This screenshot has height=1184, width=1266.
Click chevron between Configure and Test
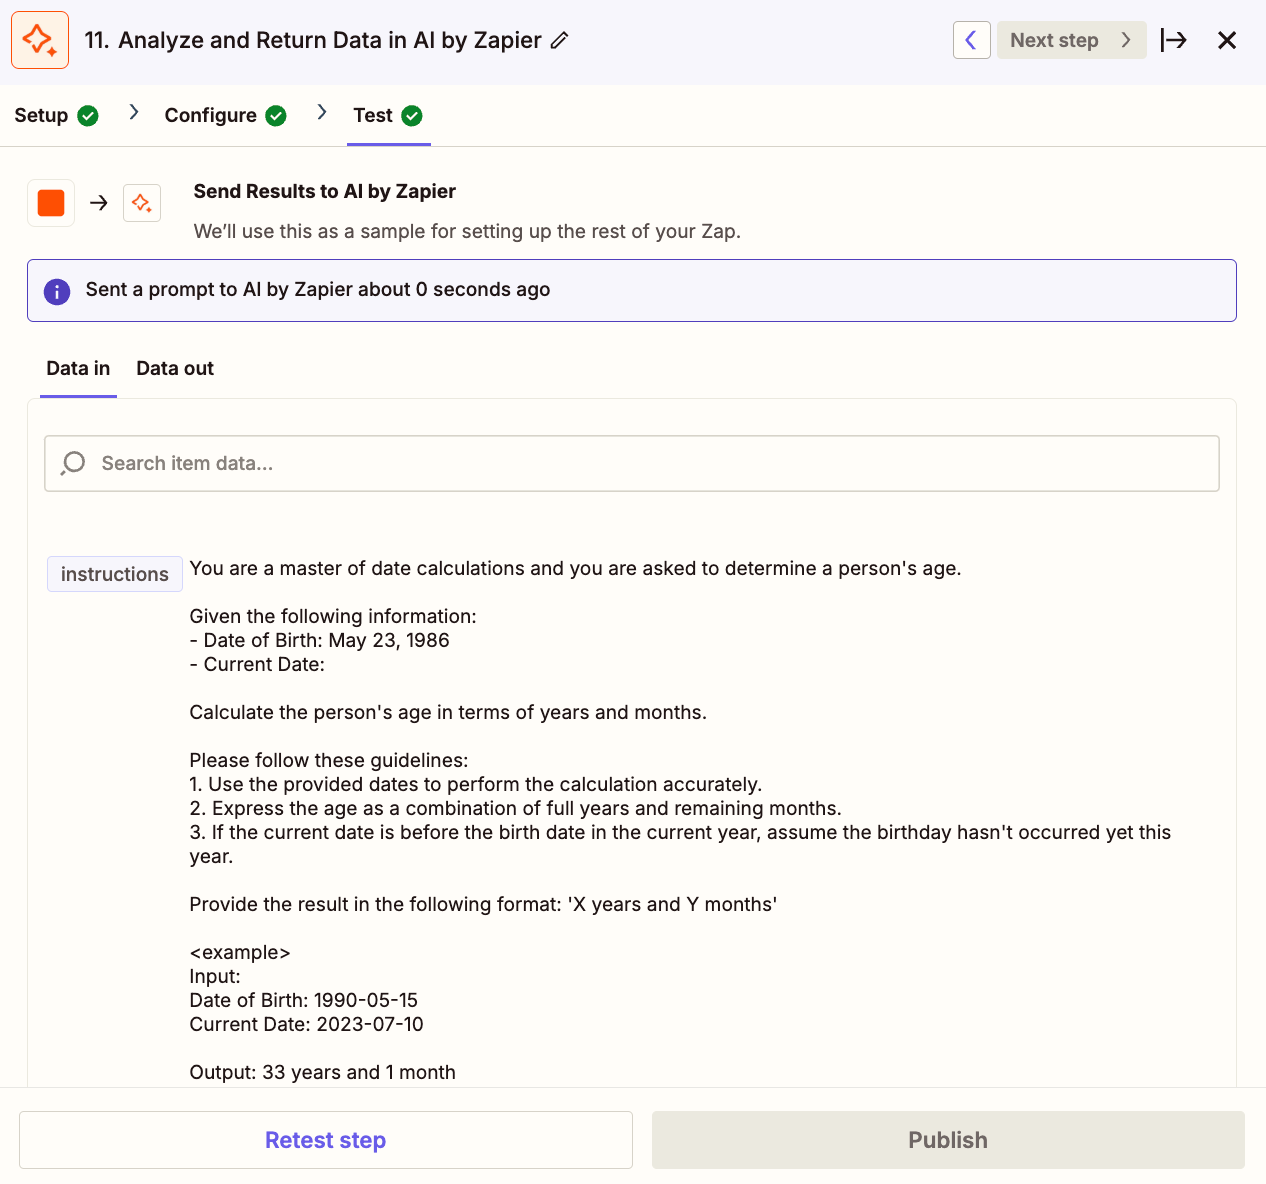click(322, 113)
